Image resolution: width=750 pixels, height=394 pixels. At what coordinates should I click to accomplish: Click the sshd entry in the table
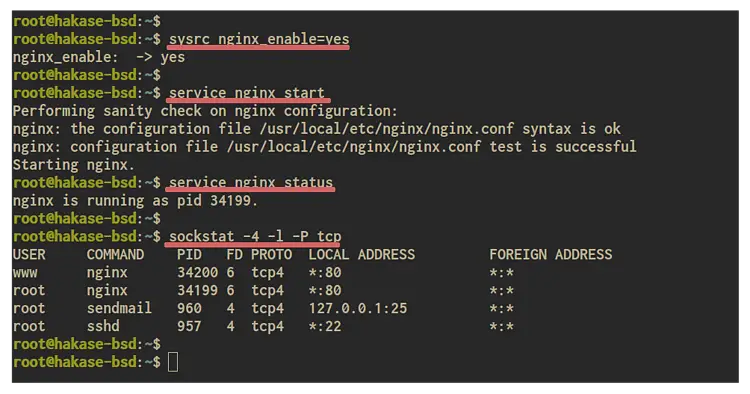pos(103,326)
